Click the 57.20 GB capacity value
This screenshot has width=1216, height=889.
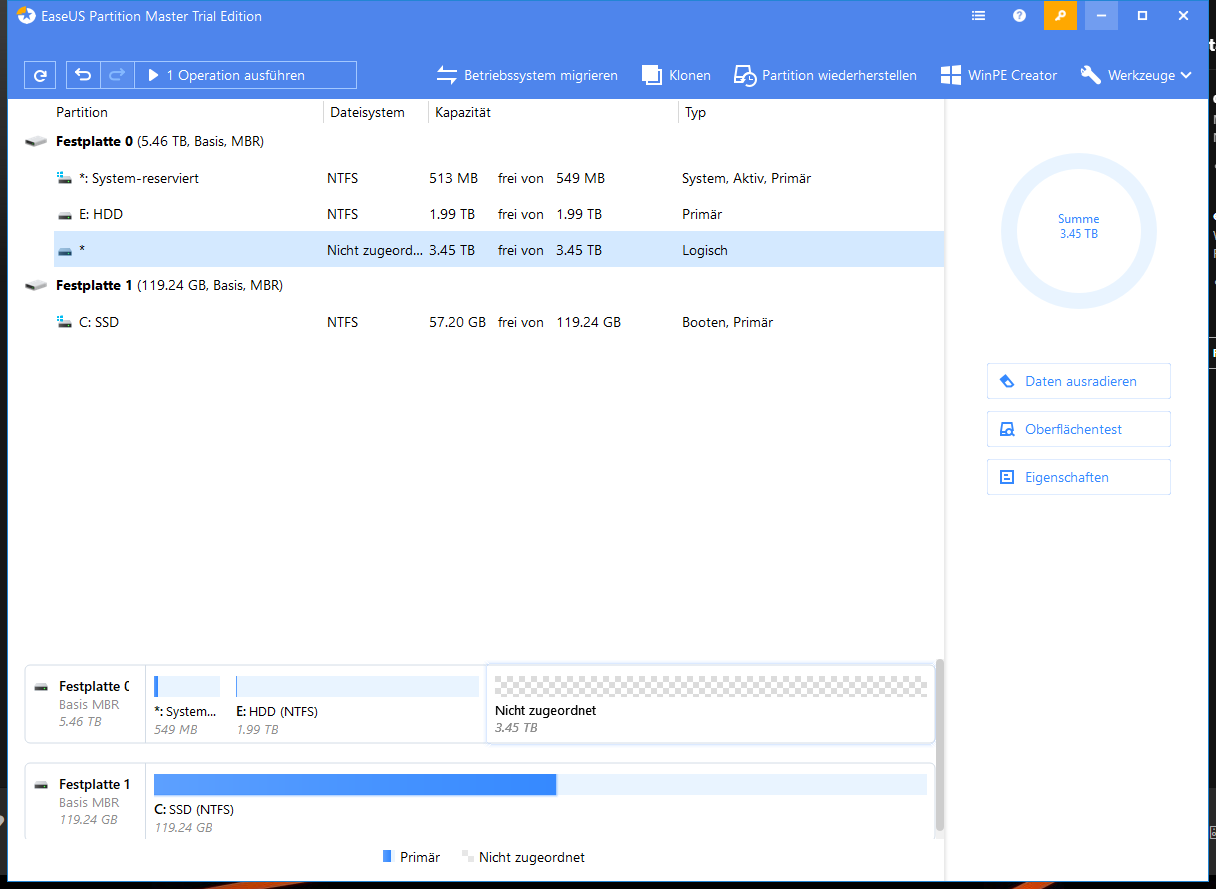pyautogui.click(x=457, y=322)
